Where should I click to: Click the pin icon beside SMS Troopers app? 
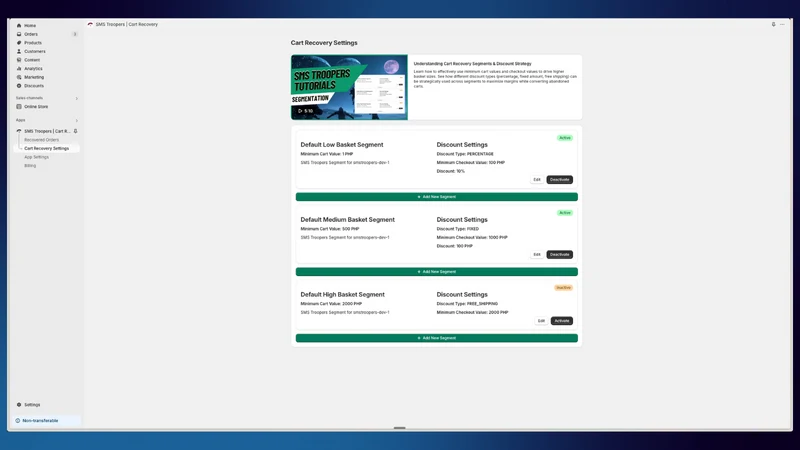click(x=76, y=131)
